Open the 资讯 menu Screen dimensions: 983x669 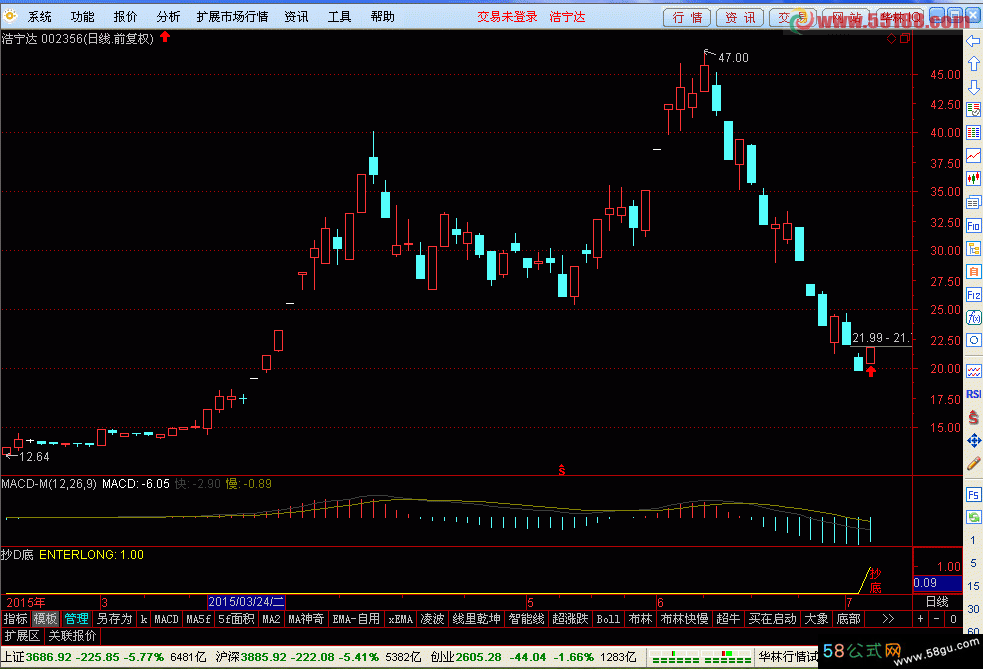click(x=296, y=17)
